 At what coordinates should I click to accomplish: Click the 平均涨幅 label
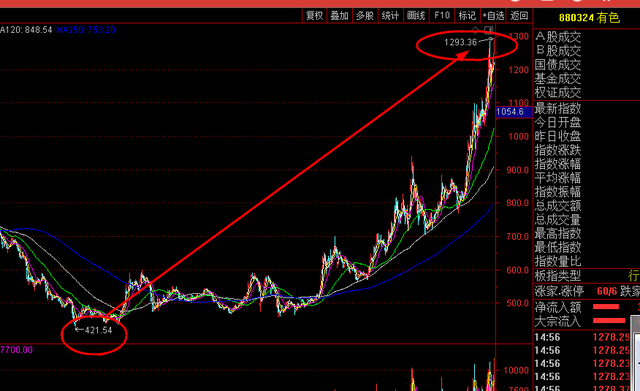[x=558, y=178]
